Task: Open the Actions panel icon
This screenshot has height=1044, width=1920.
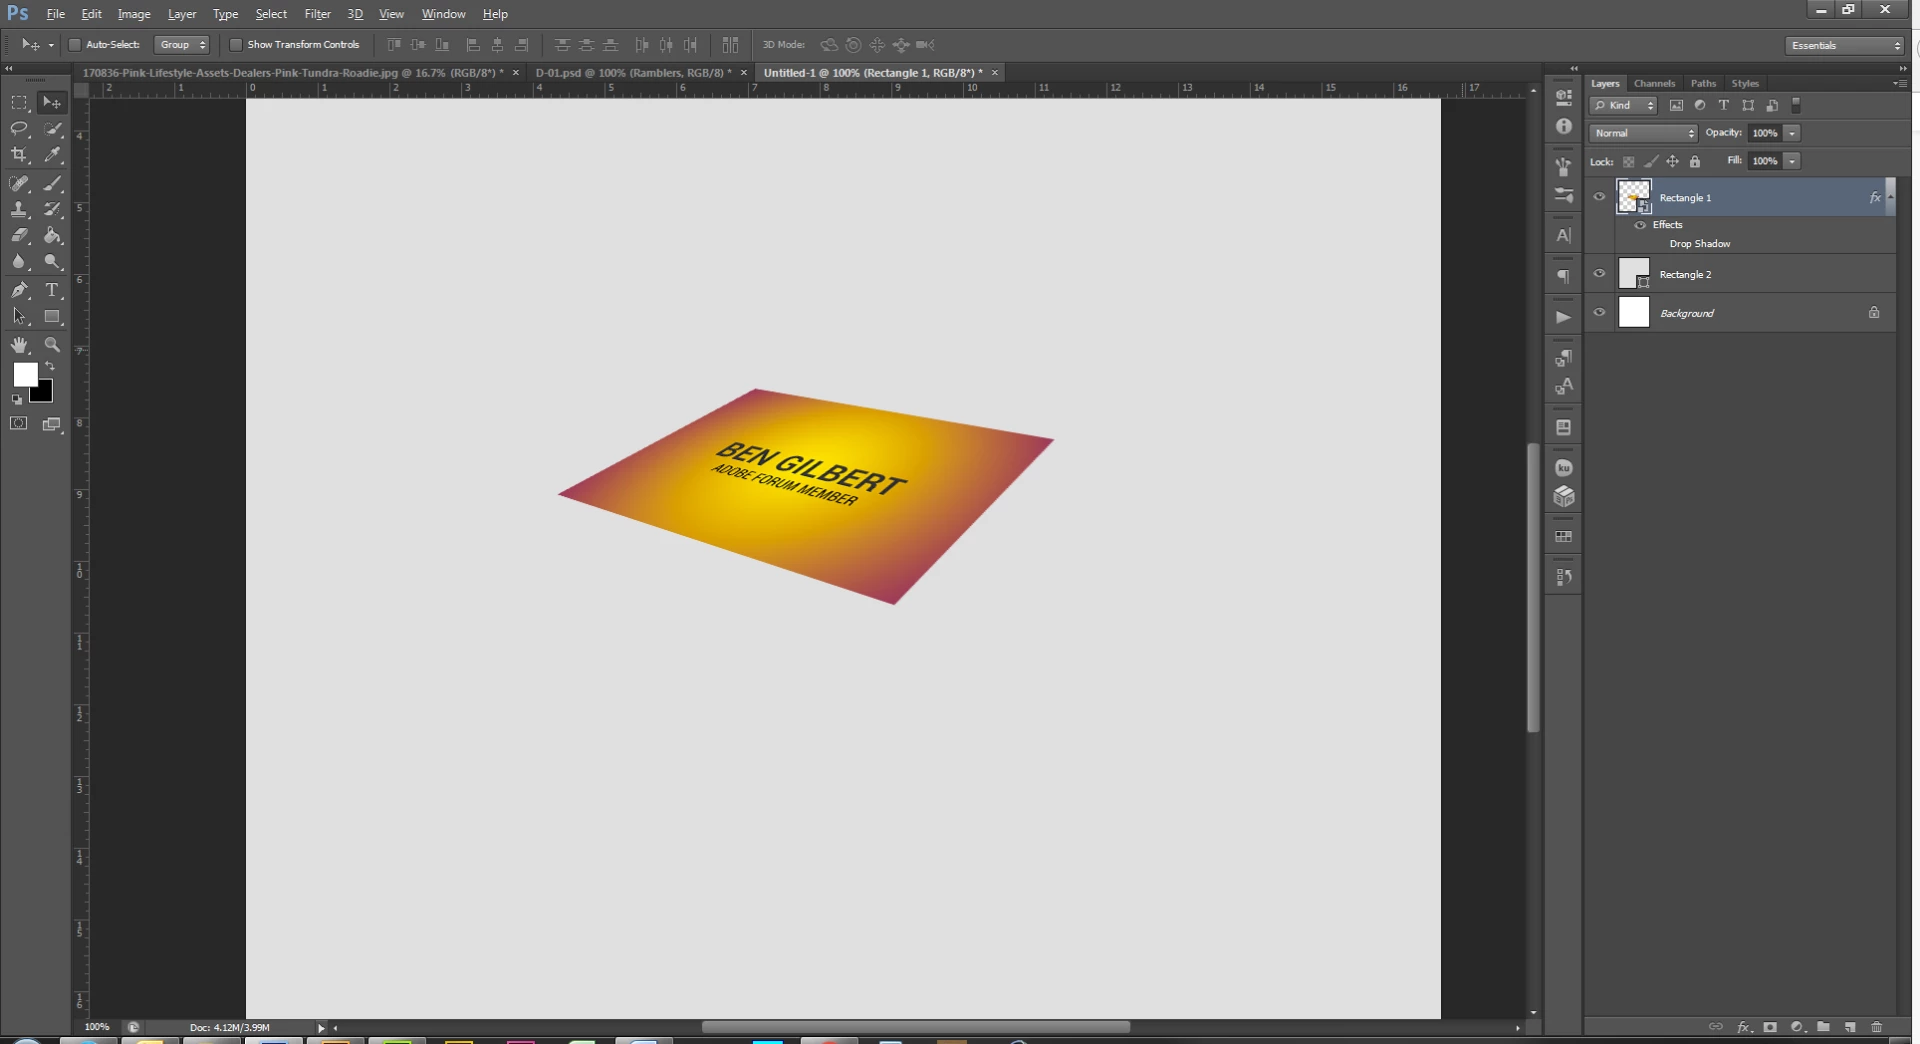Action: 1564,317
